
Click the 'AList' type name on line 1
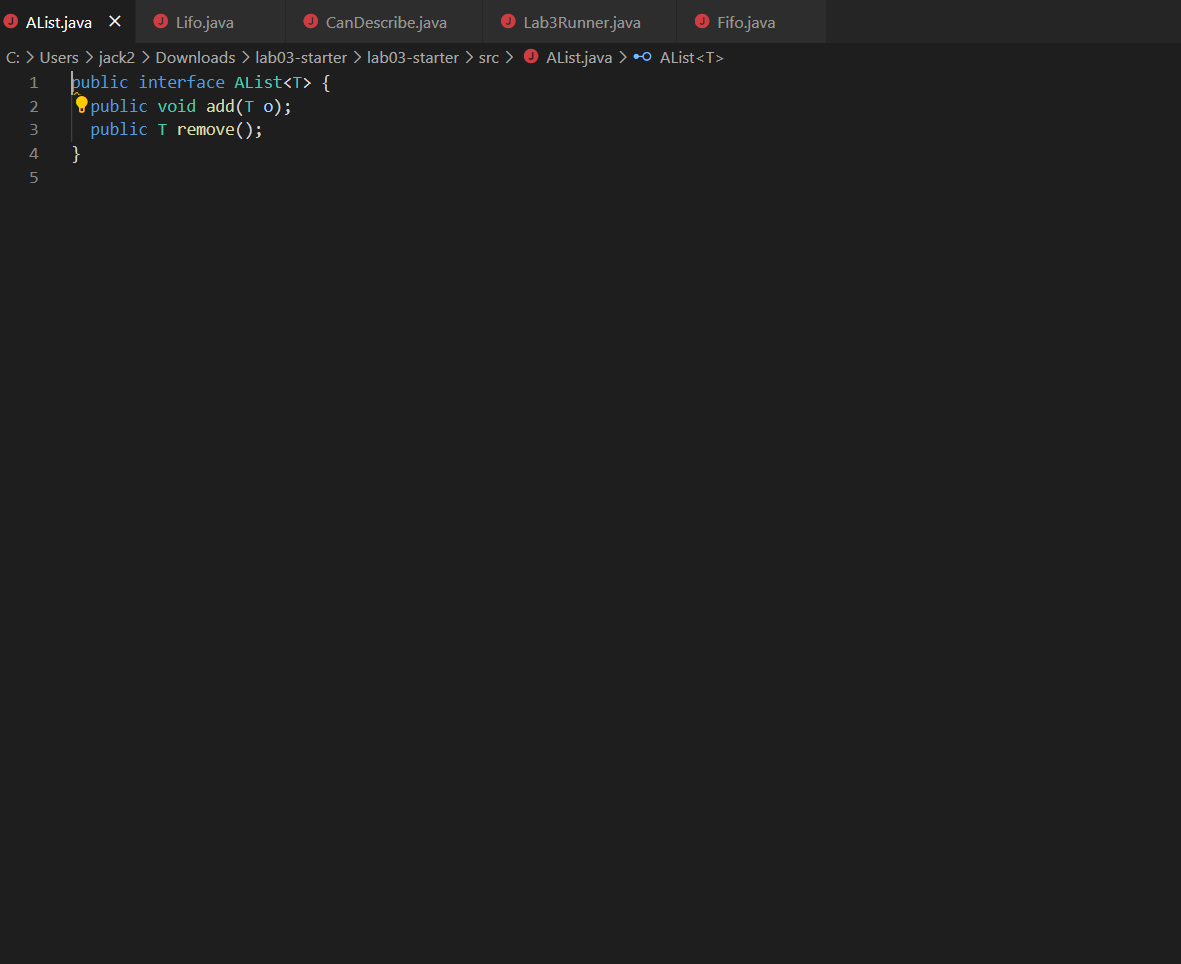coord(258,82)
